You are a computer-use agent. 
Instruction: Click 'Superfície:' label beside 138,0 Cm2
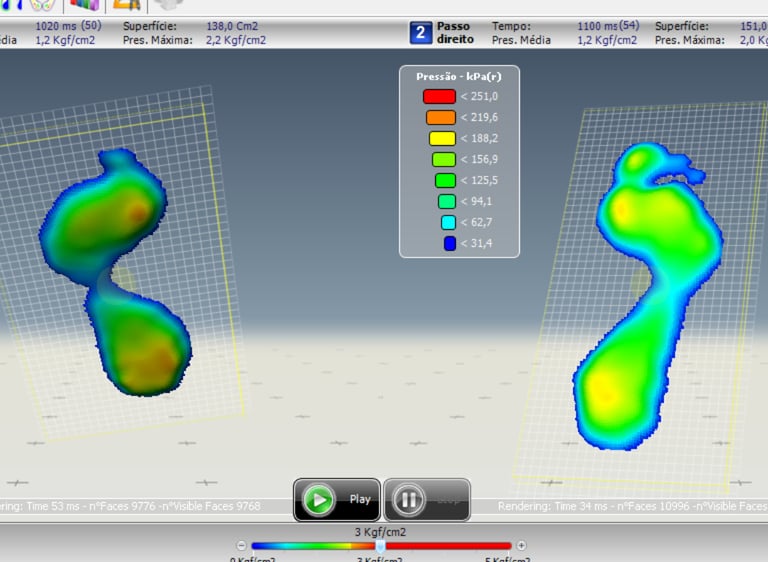pyautogui.click(x=150, y=26)
